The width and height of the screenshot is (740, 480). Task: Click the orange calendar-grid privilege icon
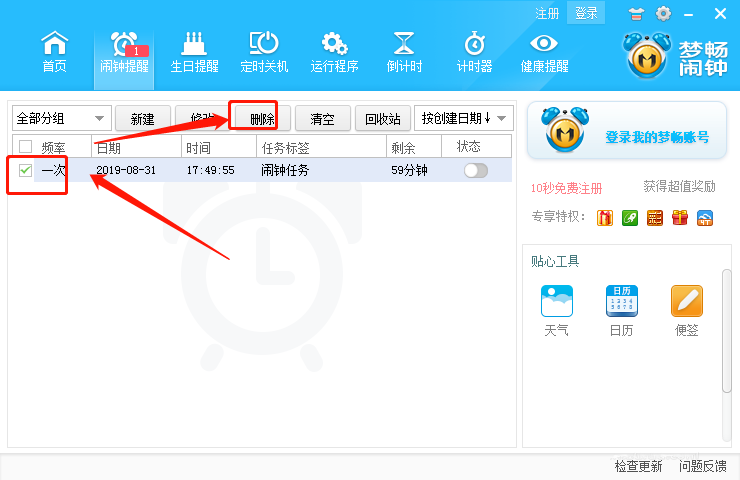point(655,218)
